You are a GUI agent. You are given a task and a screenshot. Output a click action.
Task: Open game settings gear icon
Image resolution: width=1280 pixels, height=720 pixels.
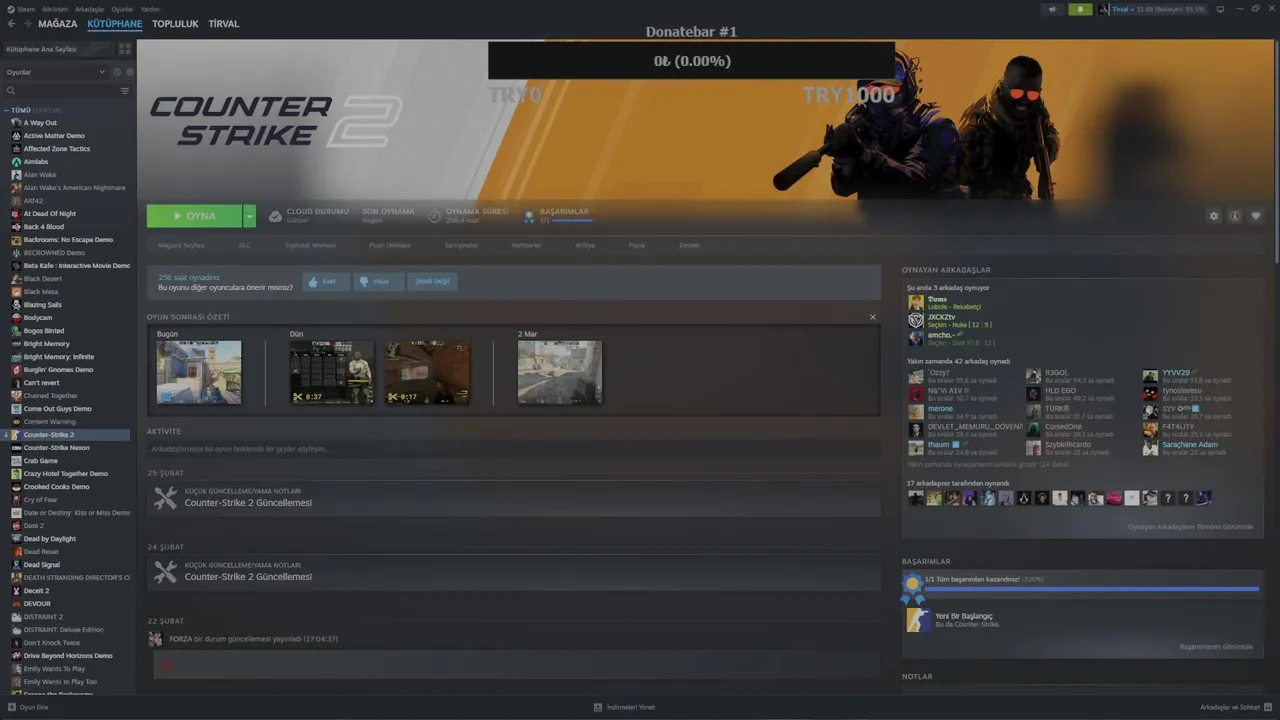(x=1214, y=216)
